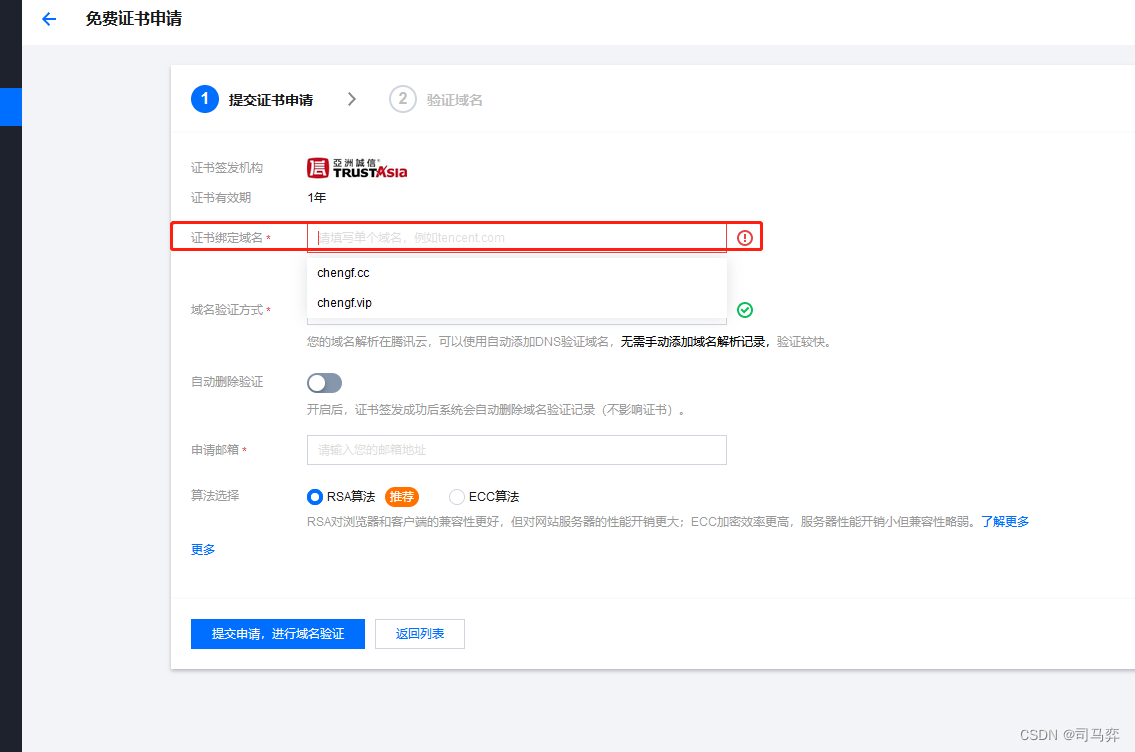This screenshot has height=752, width=1135.
Task: Toggle the 自动删除验证 switch
Action: [x=324, y=383]
